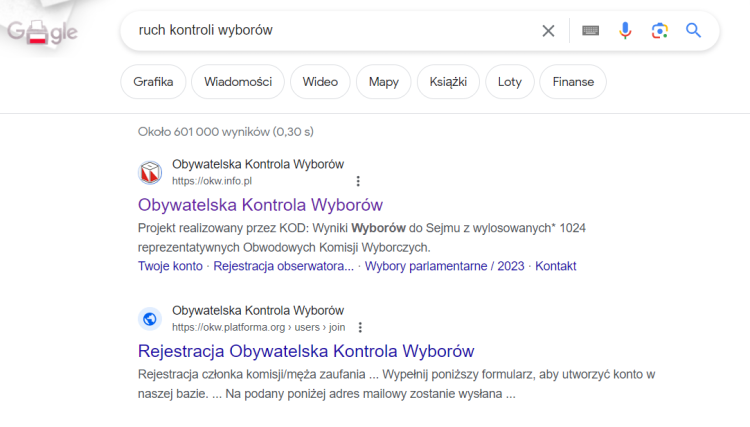Viewport: 750px width, 427px height.
Task: Switch to the Loty tab
Action: (509, 82)
